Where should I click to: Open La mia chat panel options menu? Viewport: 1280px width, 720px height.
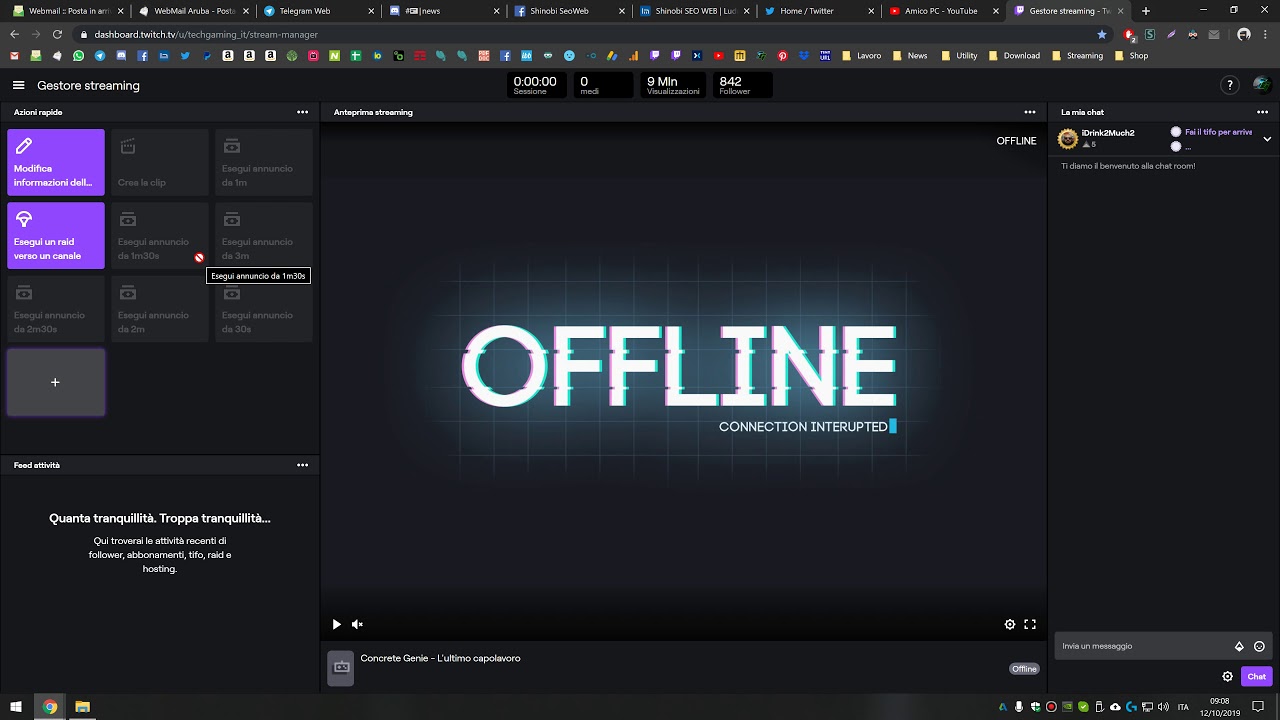pyautogui.click(x=1263, y=112)
